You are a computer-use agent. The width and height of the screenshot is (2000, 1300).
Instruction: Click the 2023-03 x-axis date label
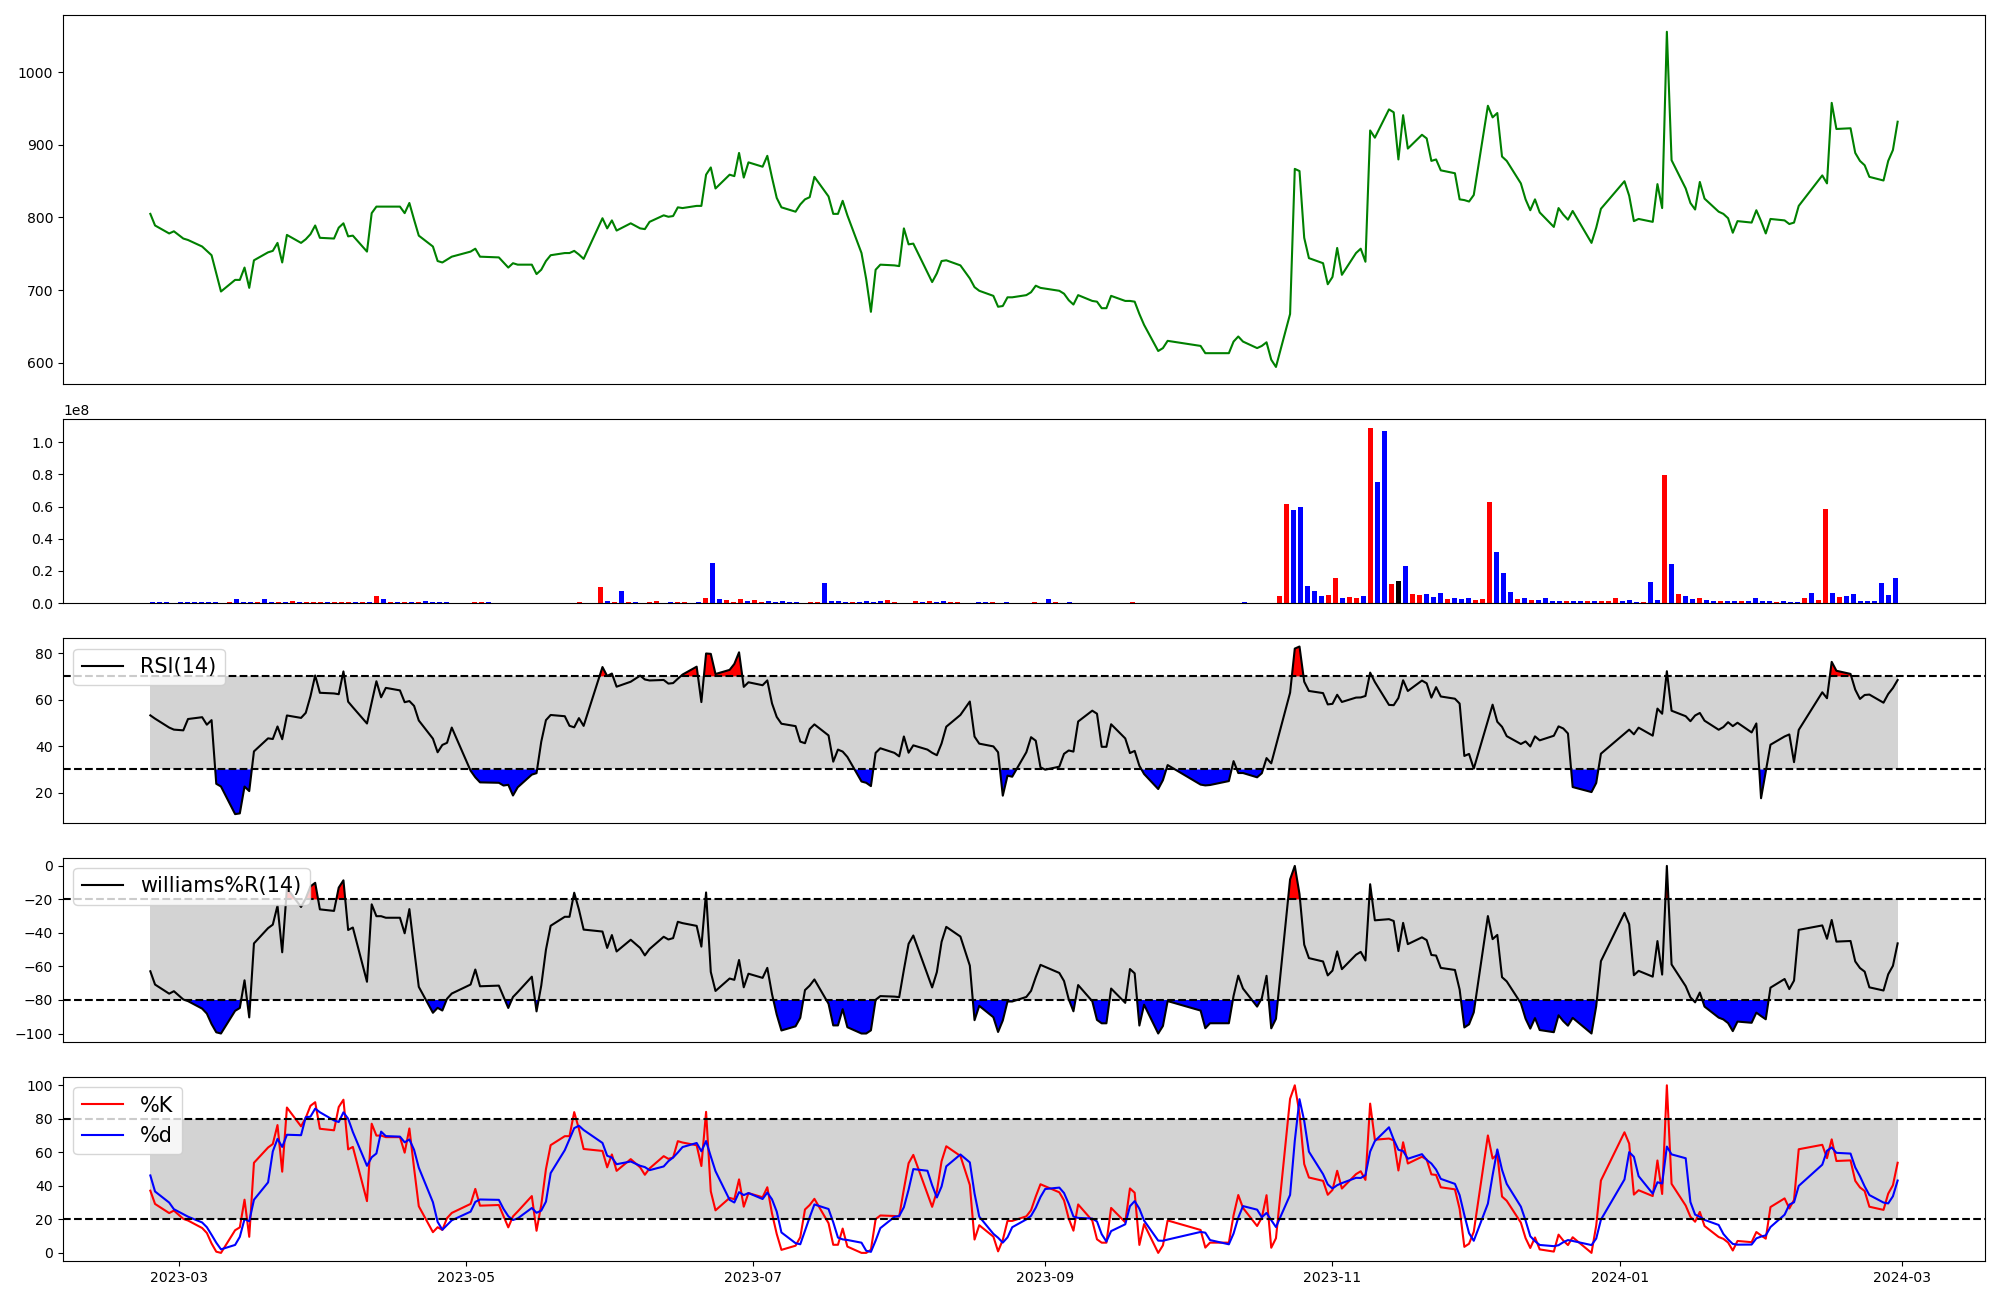click(179, 1277)
